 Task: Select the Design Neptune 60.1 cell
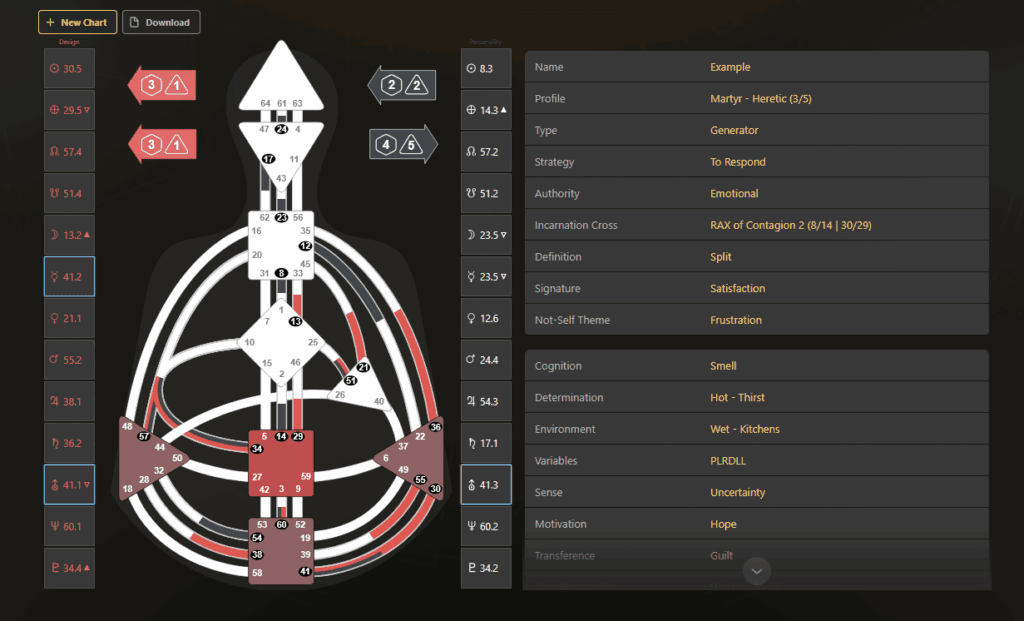click(69, 526)
